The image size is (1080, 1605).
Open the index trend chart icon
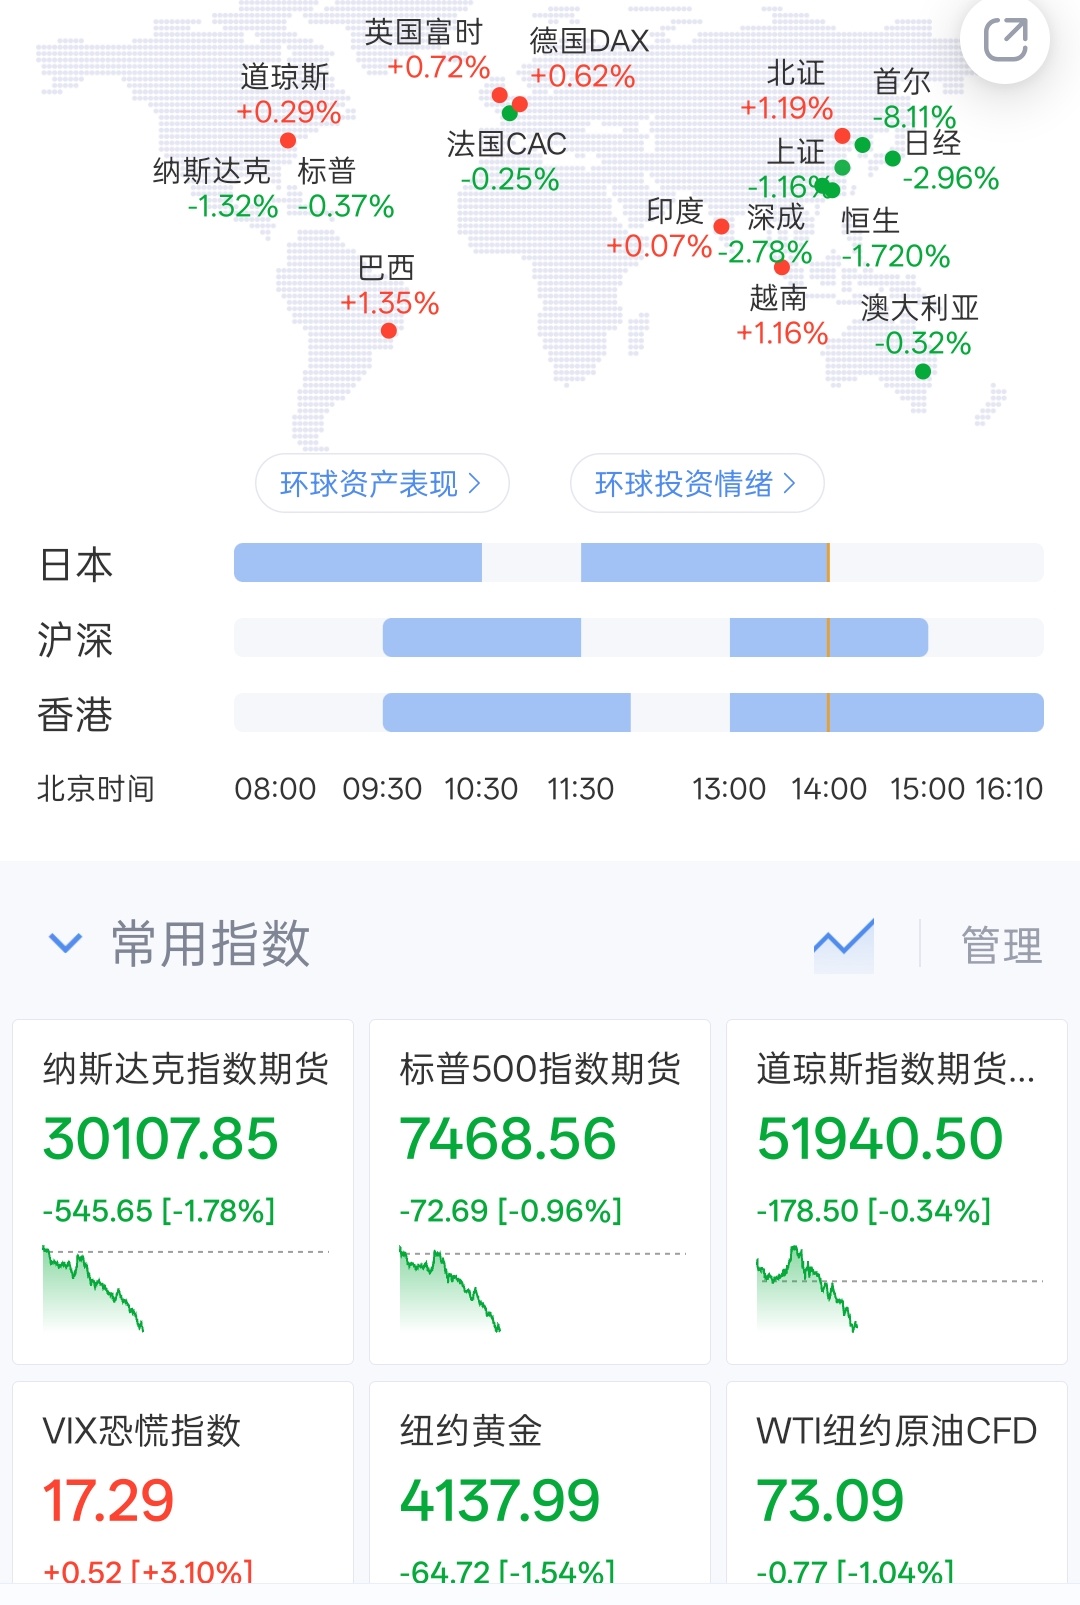844,945
